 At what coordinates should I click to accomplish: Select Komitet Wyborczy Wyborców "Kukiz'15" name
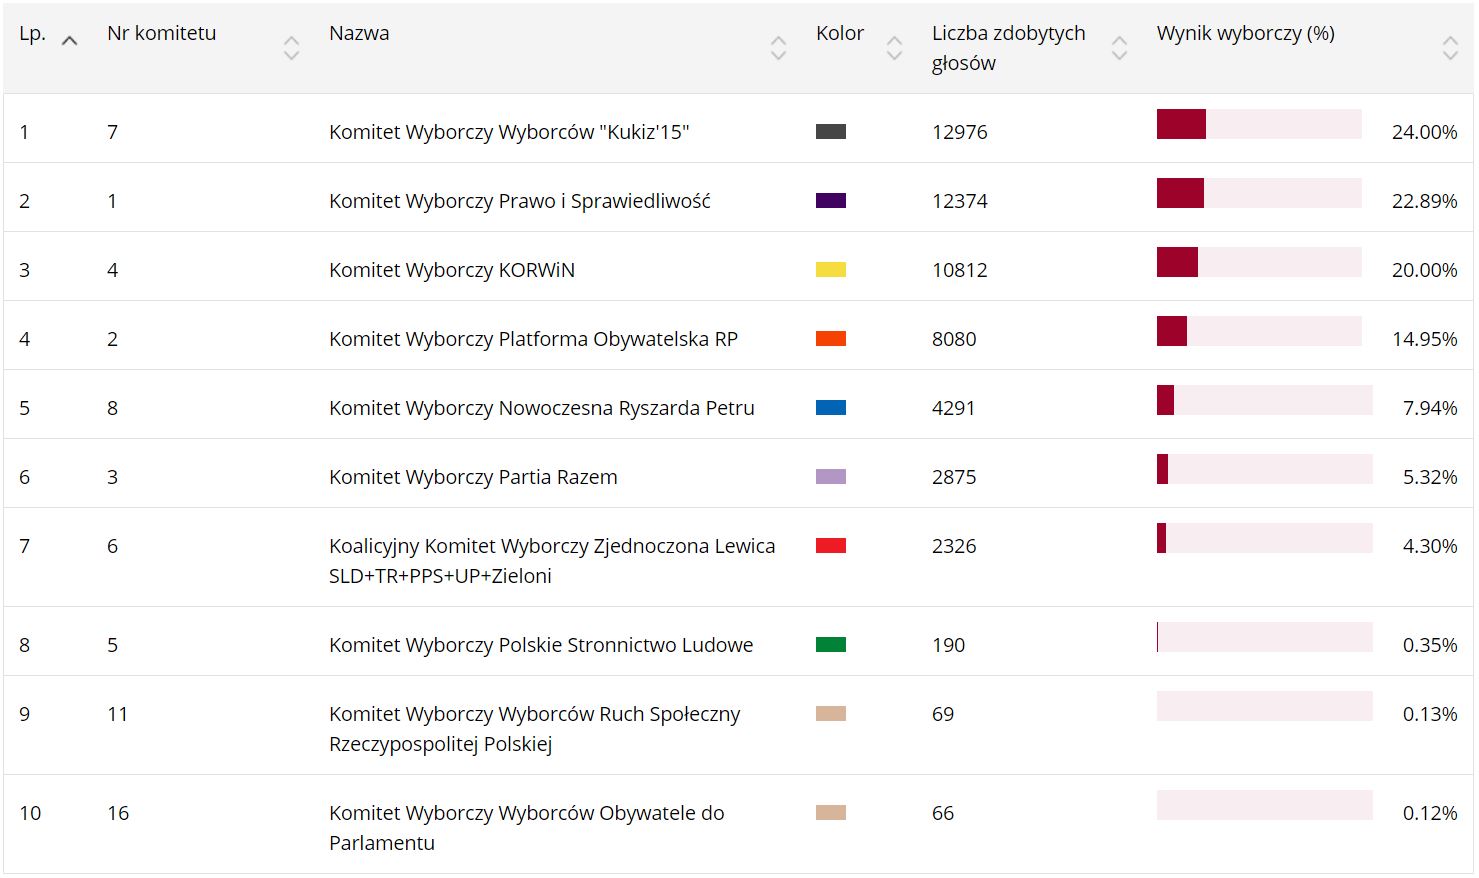pyautogui.click(x=509, y=132)
